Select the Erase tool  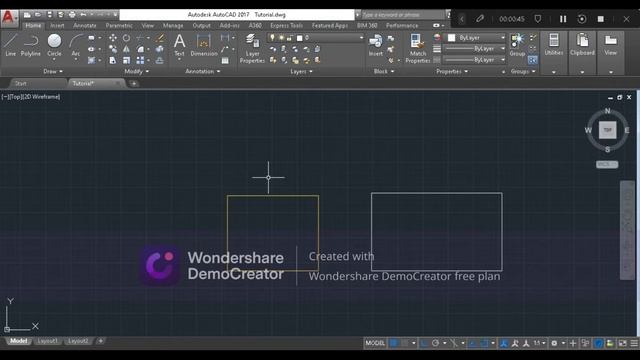pos(160,38)
